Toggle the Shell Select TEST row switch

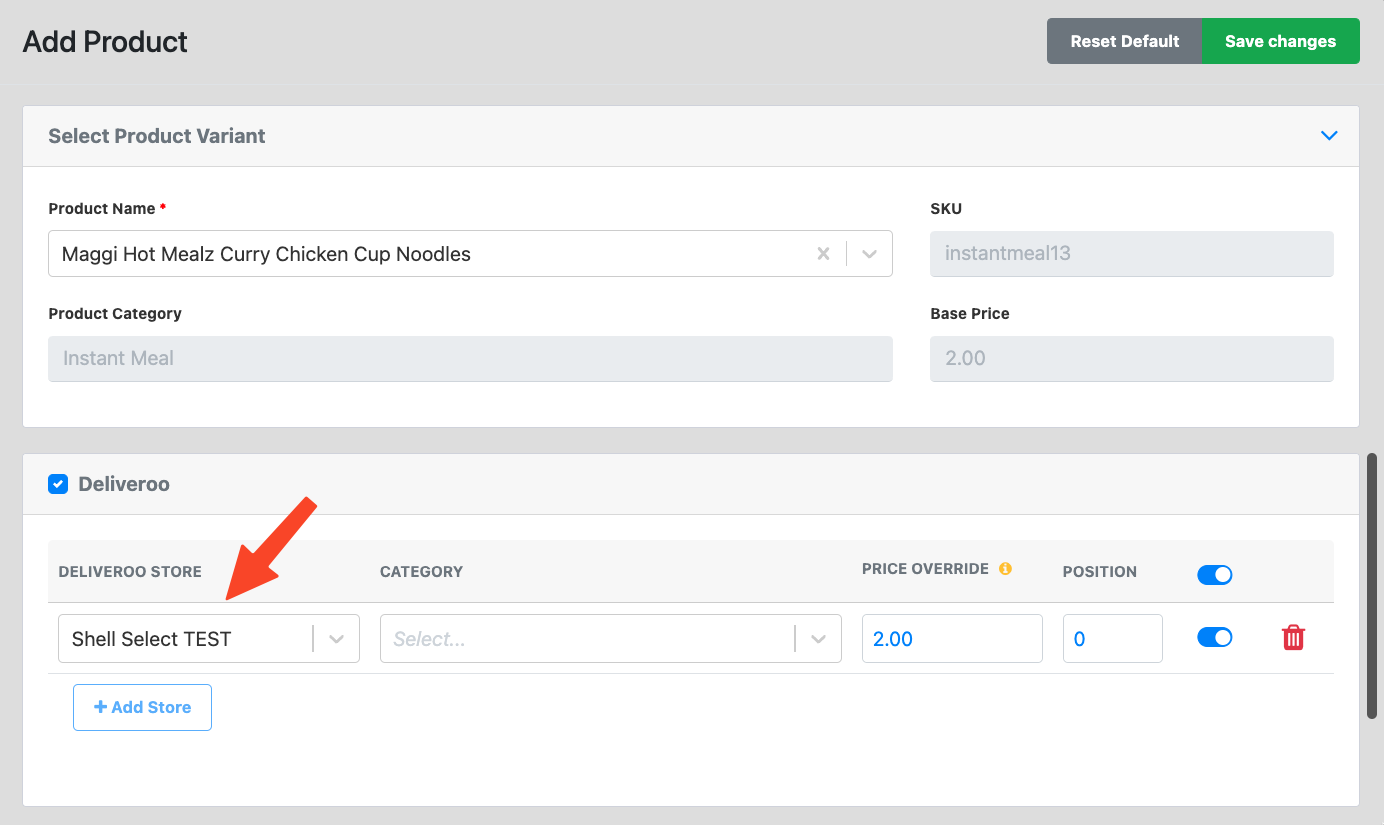1215,637
